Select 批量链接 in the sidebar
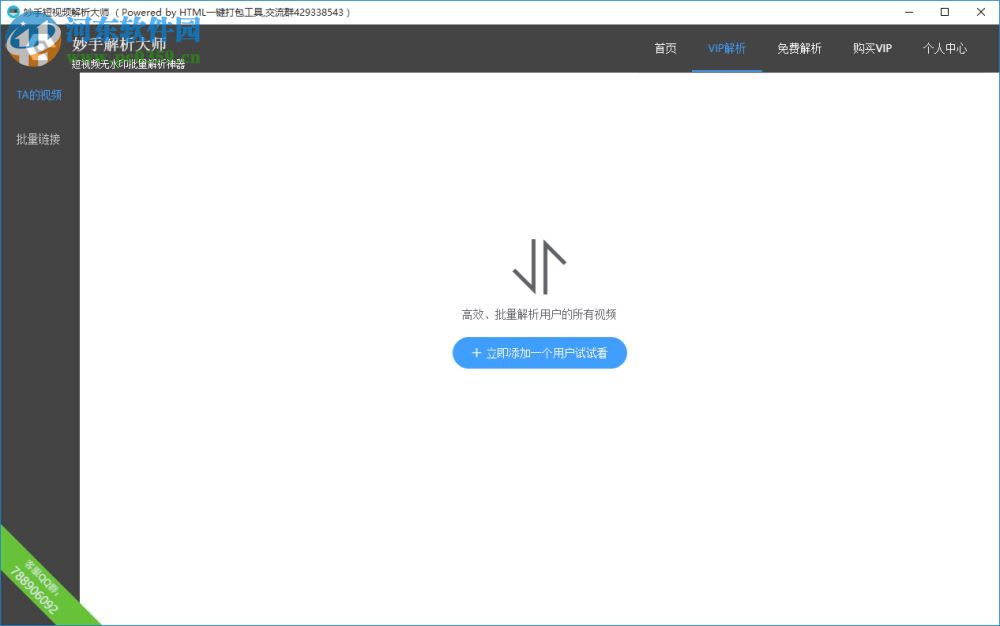The width and height of the screenshot is (1000, 626). [38, 139]
